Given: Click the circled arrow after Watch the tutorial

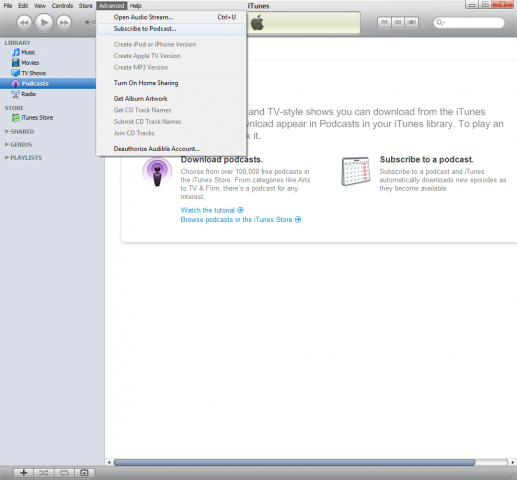Looking at the screenshot, I should [240, 210].
